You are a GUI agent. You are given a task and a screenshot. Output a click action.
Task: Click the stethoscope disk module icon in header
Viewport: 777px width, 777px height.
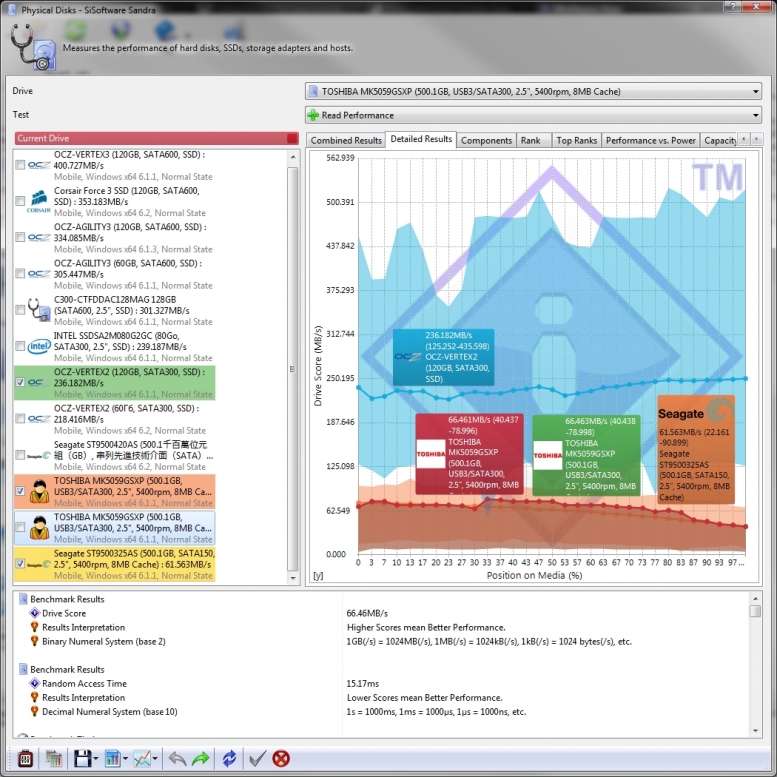tap(33, 47)
